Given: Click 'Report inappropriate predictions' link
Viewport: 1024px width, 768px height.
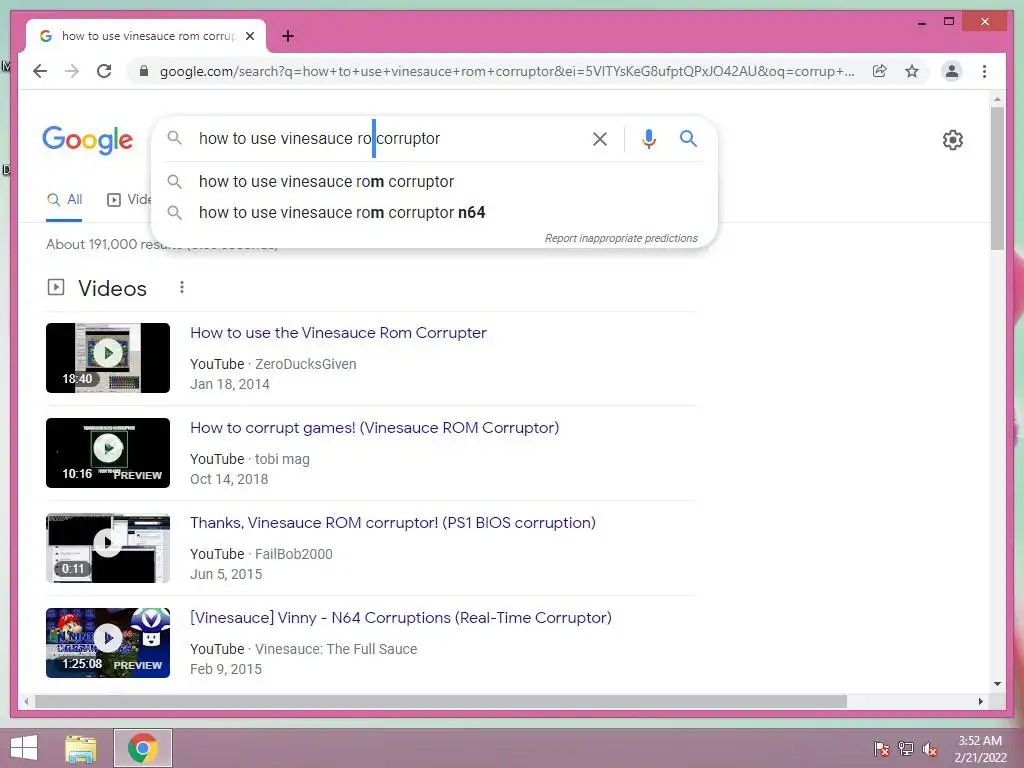Looking at the screenshot, I should 621,238.
